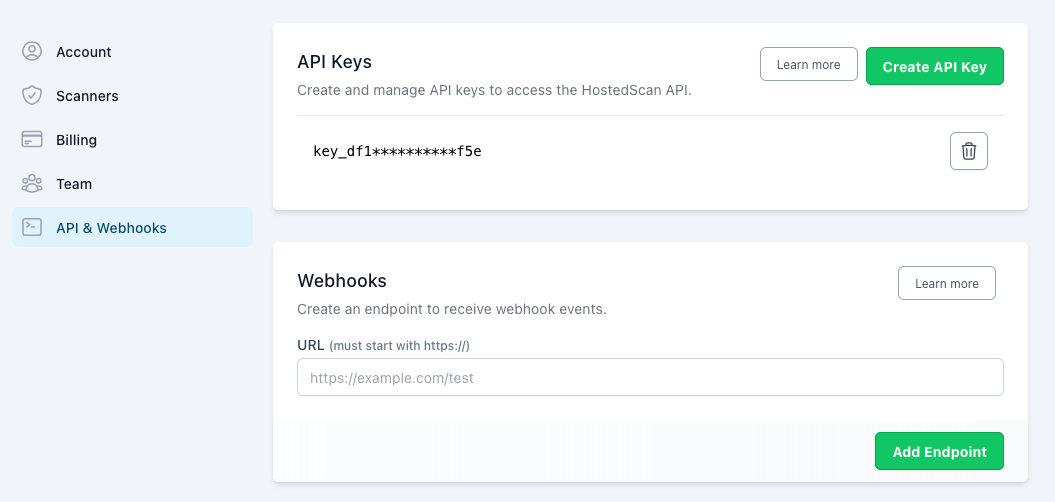Delete the API key with trash icon
1055x502 pixels.
968,151
